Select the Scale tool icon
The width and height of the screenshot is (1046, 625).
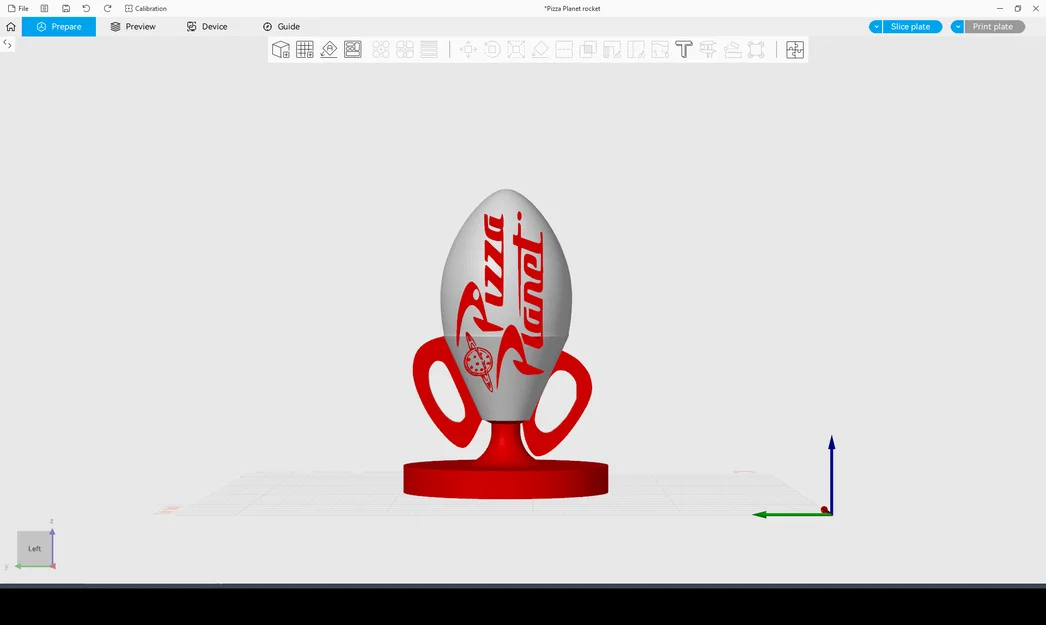click(x=516, y=49)
